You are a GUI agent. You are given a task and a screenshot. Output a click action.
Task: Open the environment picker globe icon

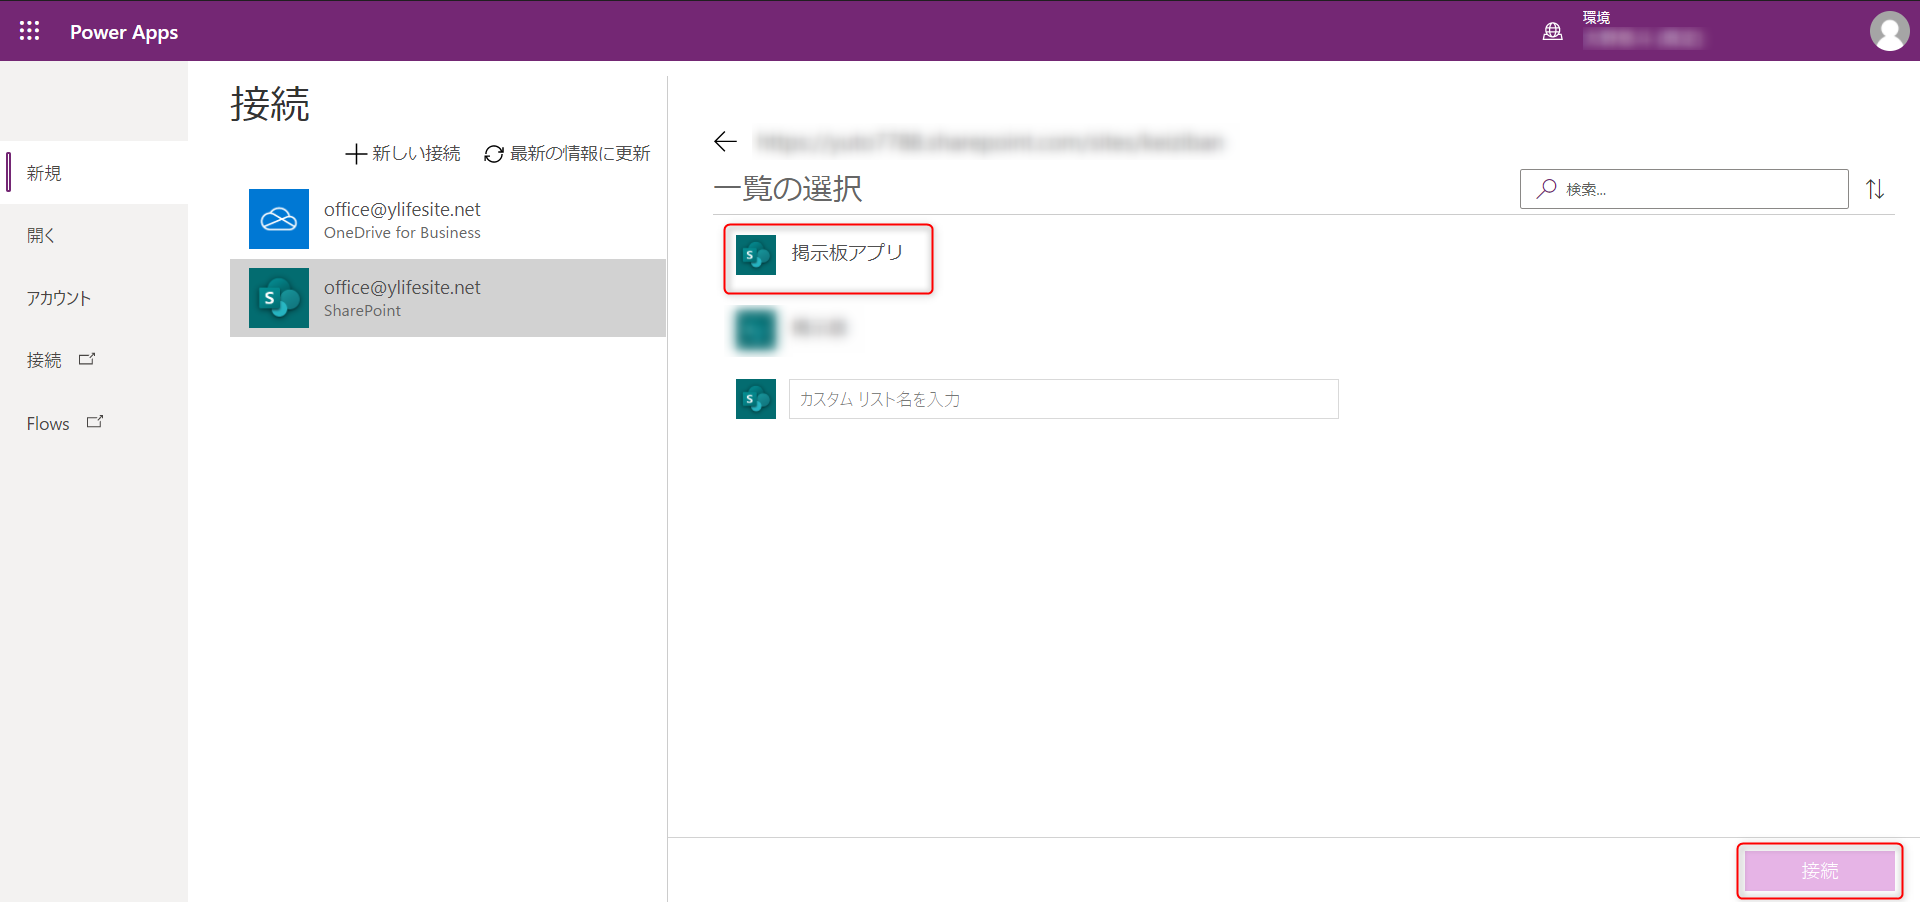pyautogui.click(x=1552, y=32)
